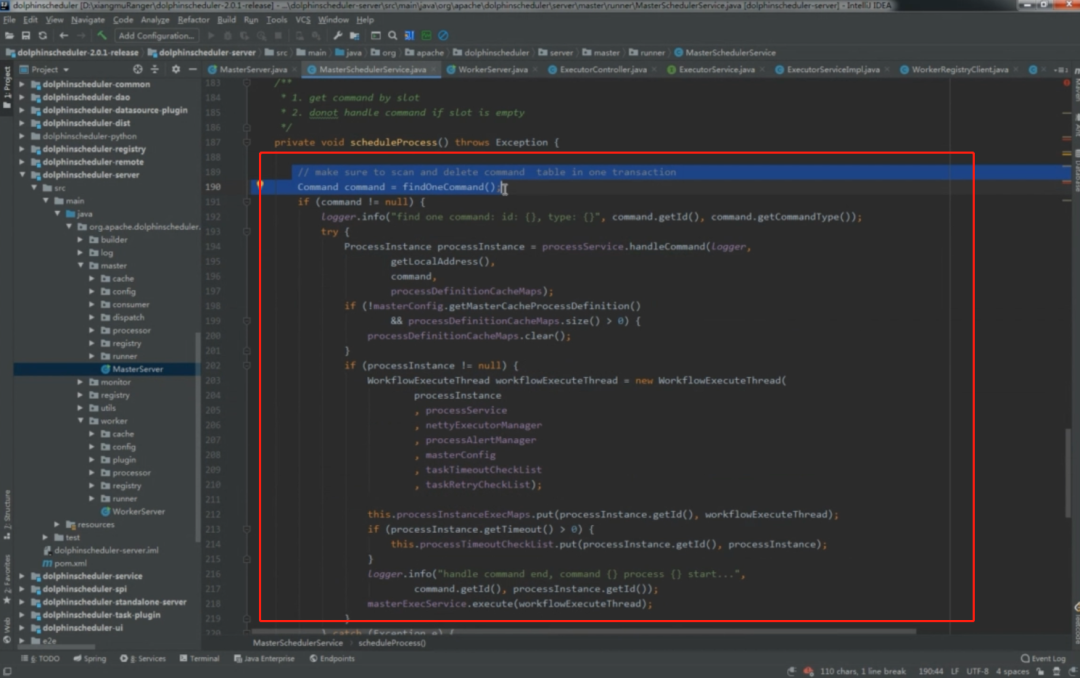Image resolution: width=1080 pixels, height=678 pixels.
Task: Collapse the master package folder
Action: click(81, 265)
